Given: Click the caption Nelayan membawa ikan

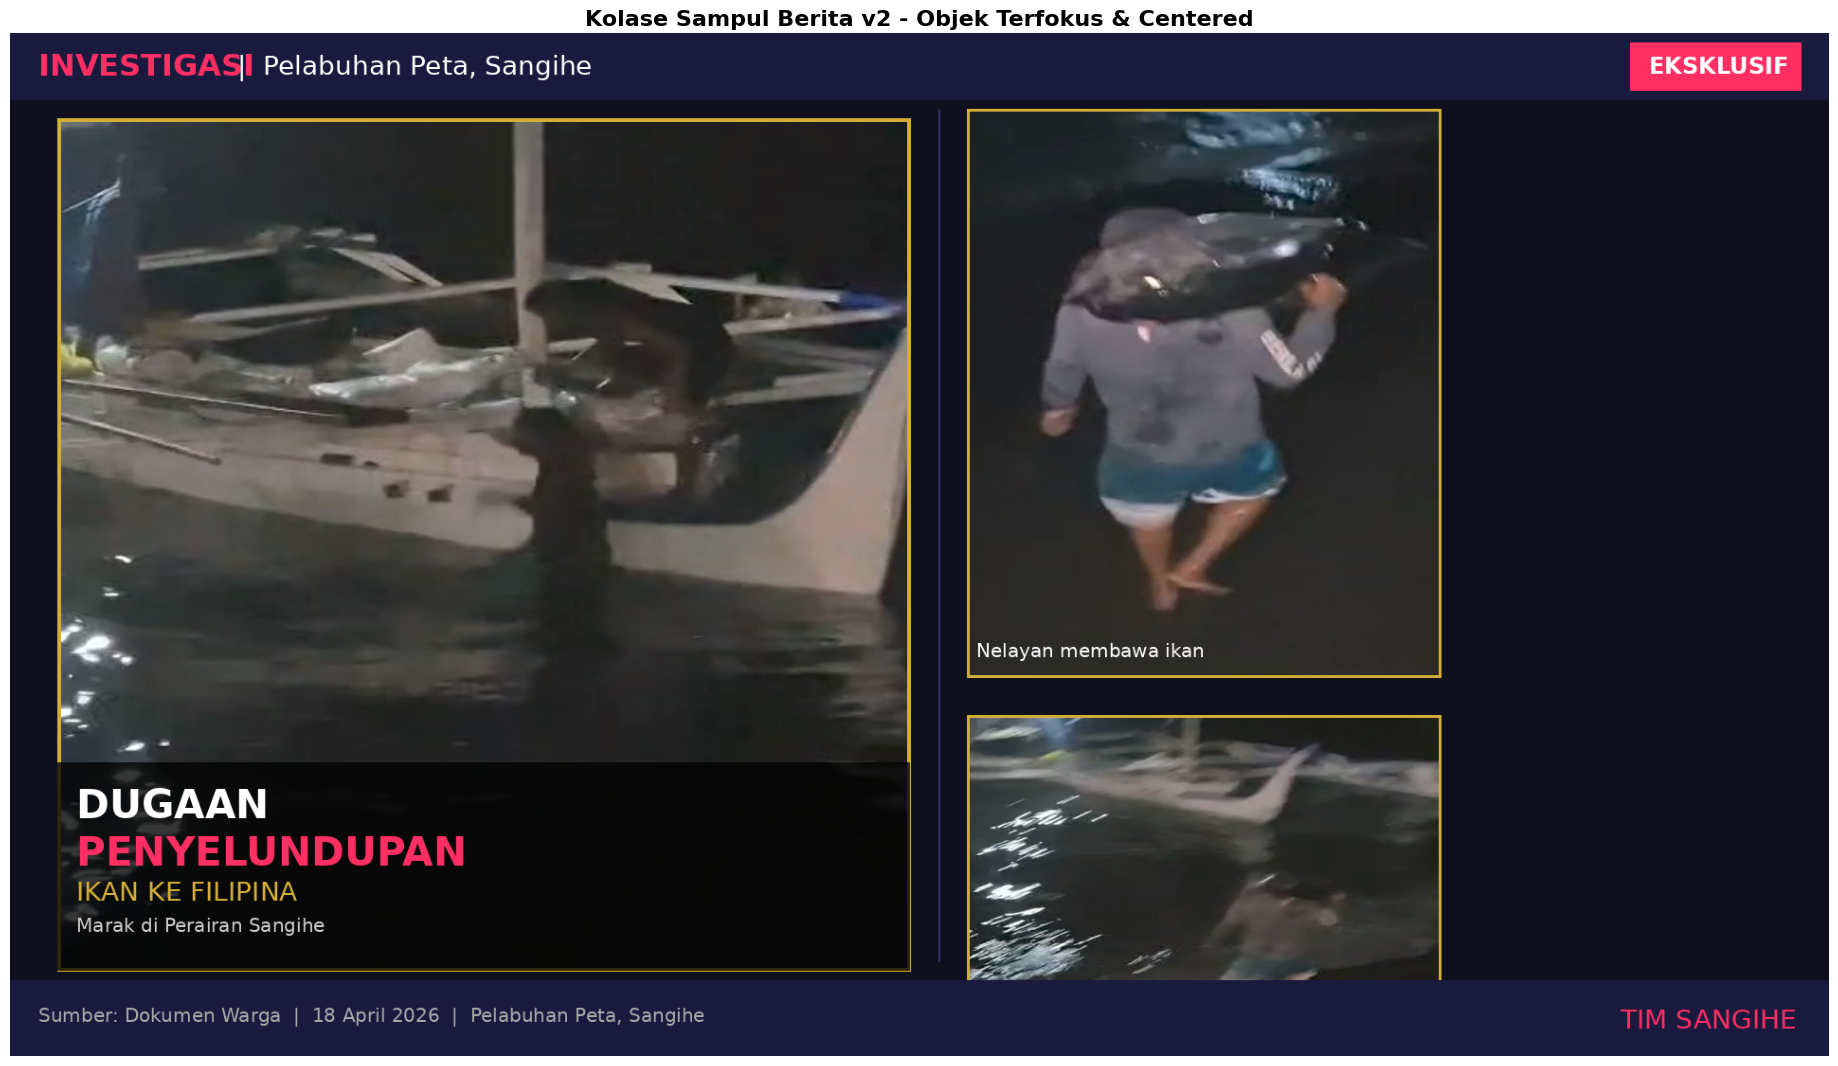Looking at the screenshot, I should click(x=1089, y=651).
